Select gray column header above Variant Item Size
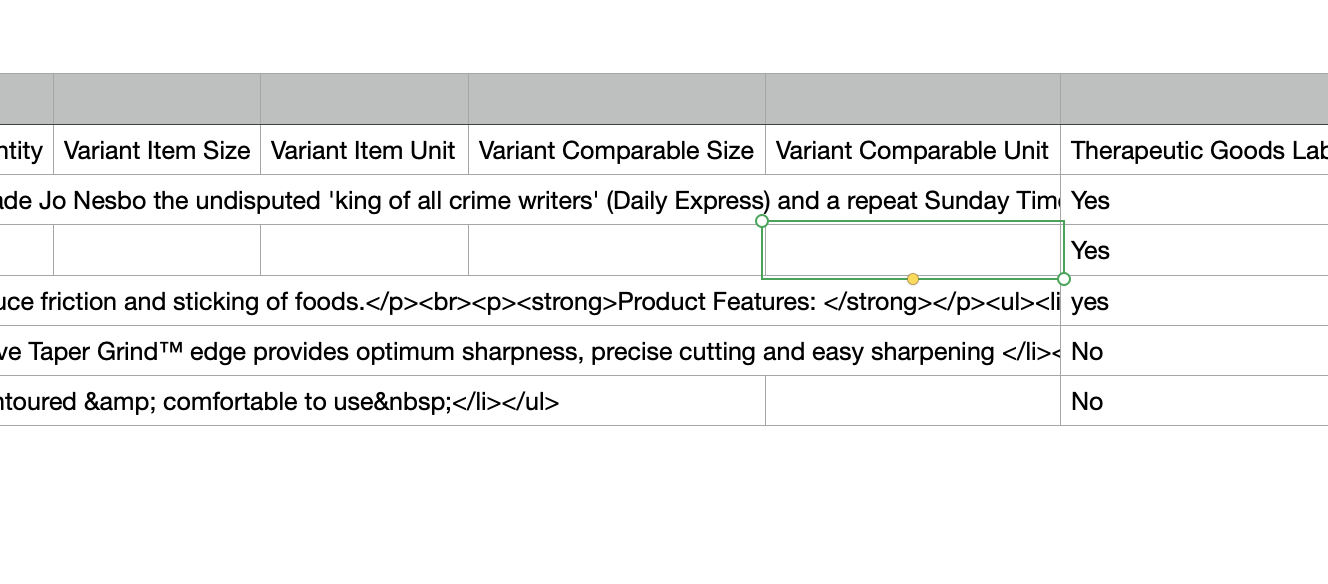The height and width of the screenshot is (584, 1328). click(x=157, y=99)
